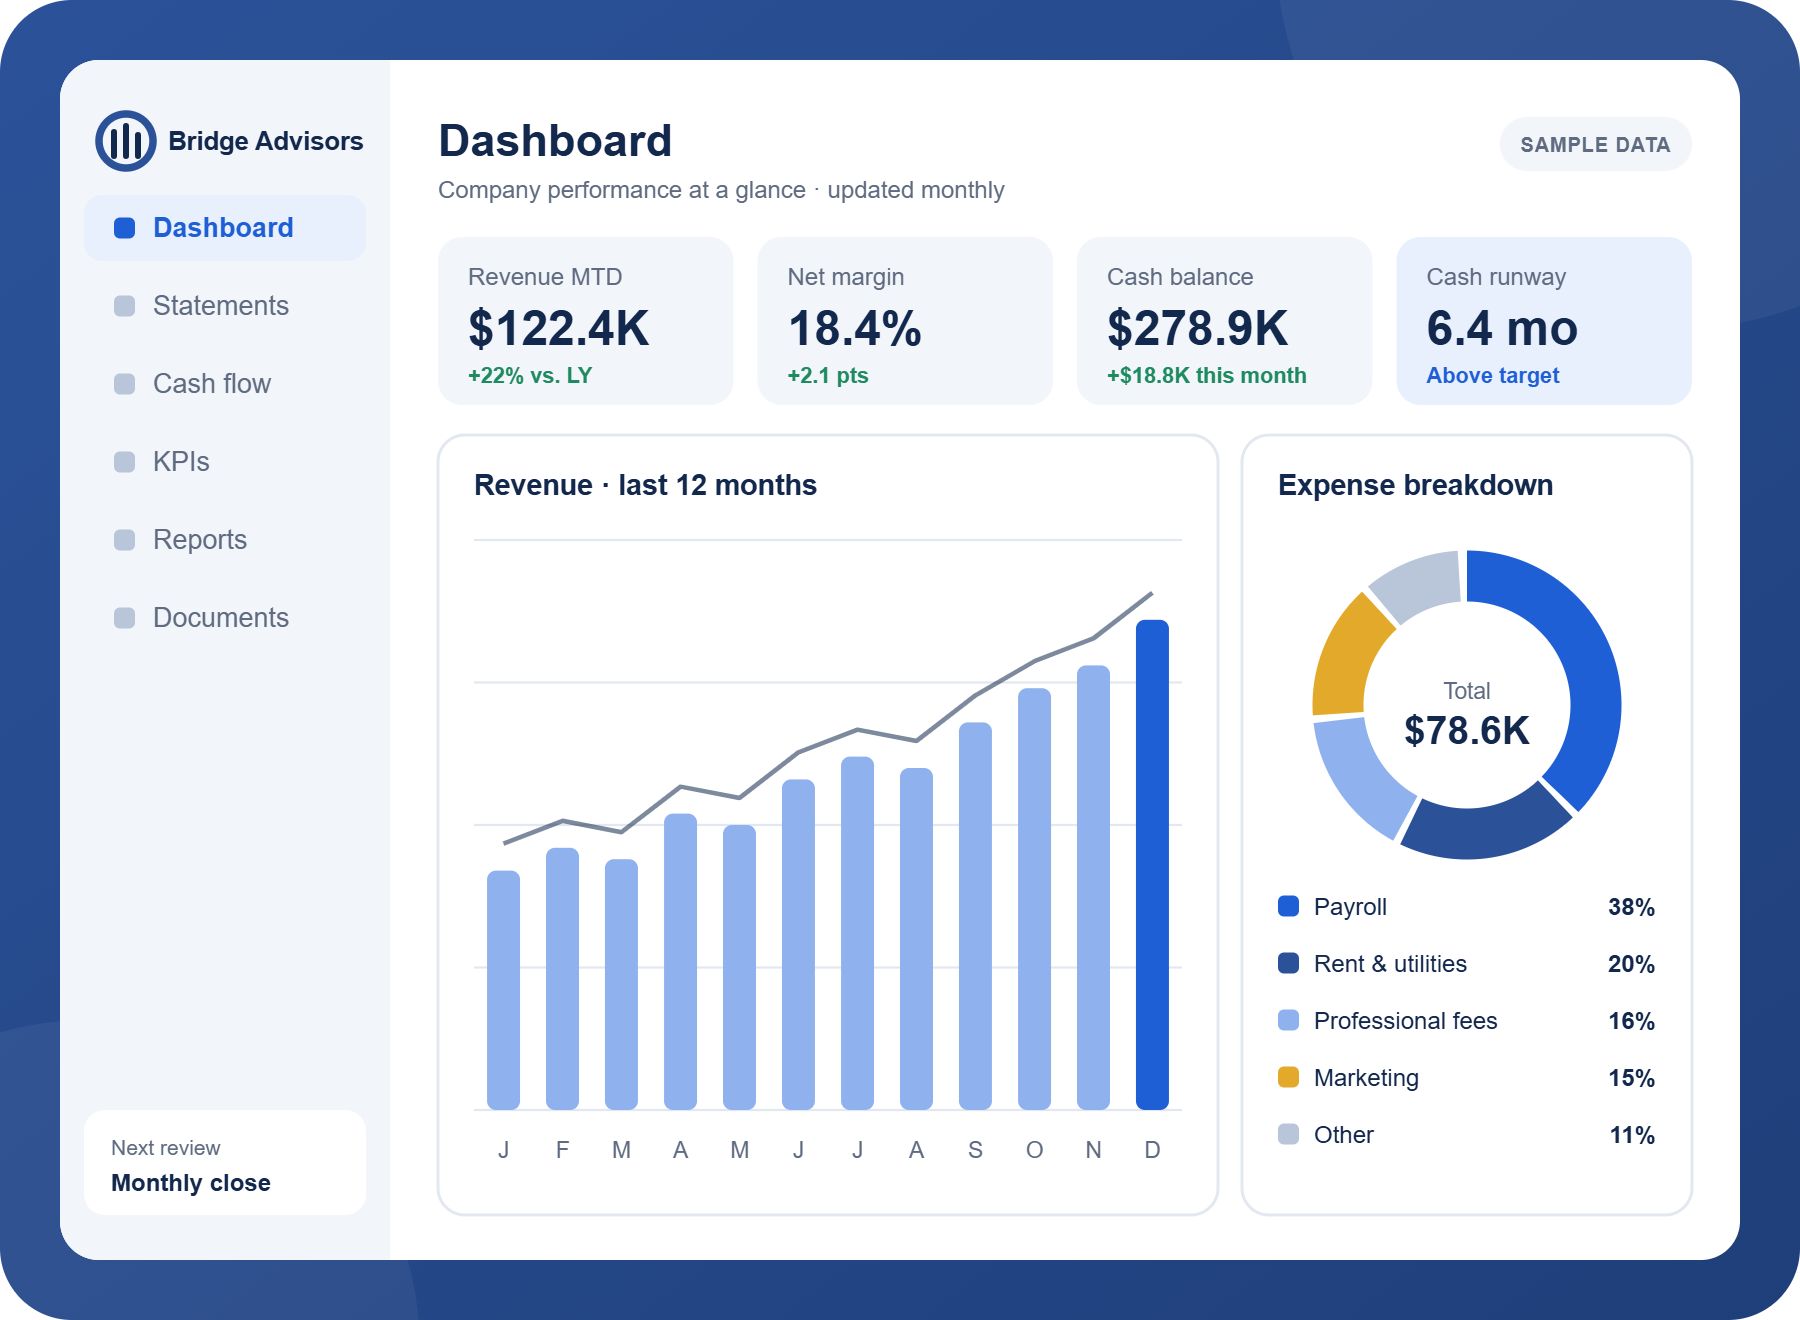Click the gray Other donut segment
Viewport: 1800px width, 1320px height.
[x=1420, y=583]
